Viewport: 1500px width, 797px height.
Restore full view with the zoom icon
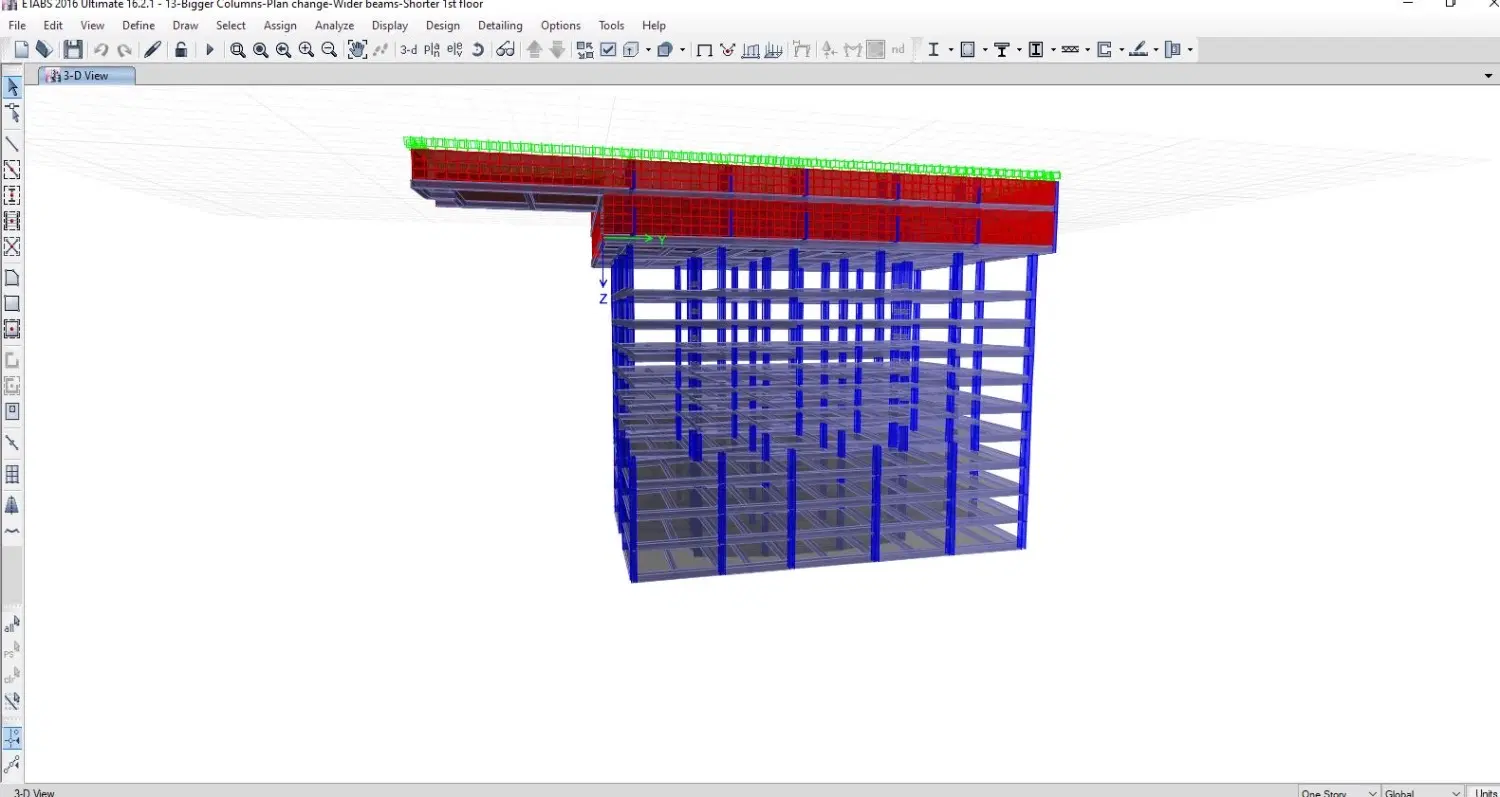point(261,50)
